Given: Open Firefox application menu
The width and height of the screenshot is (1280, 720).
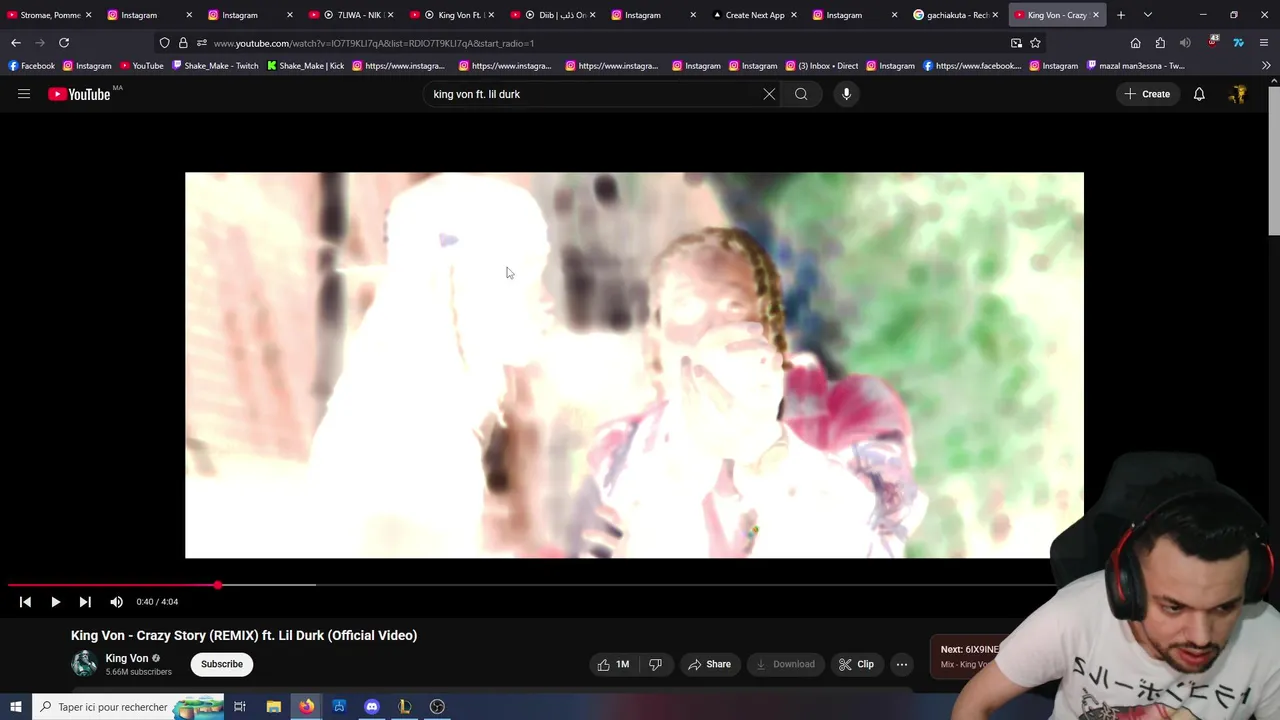Looking at the screenshot, I should point(1265,43).
